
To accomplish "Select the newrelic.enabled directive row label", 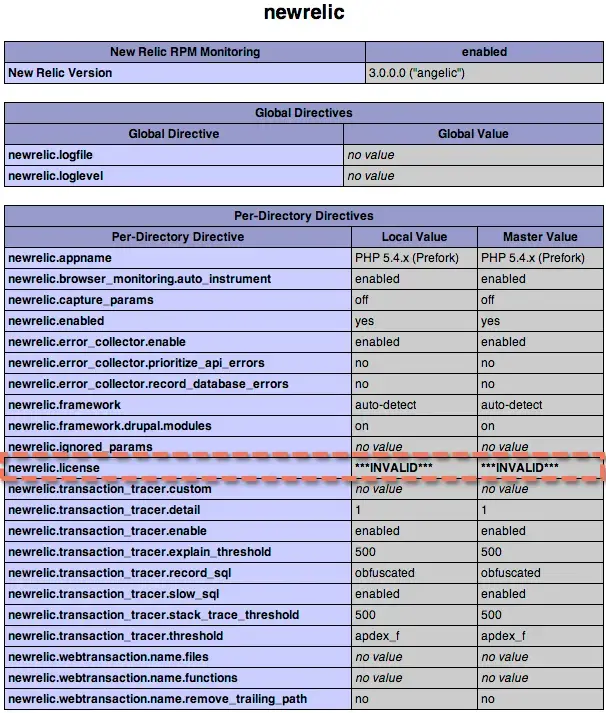I will point(55,321).
